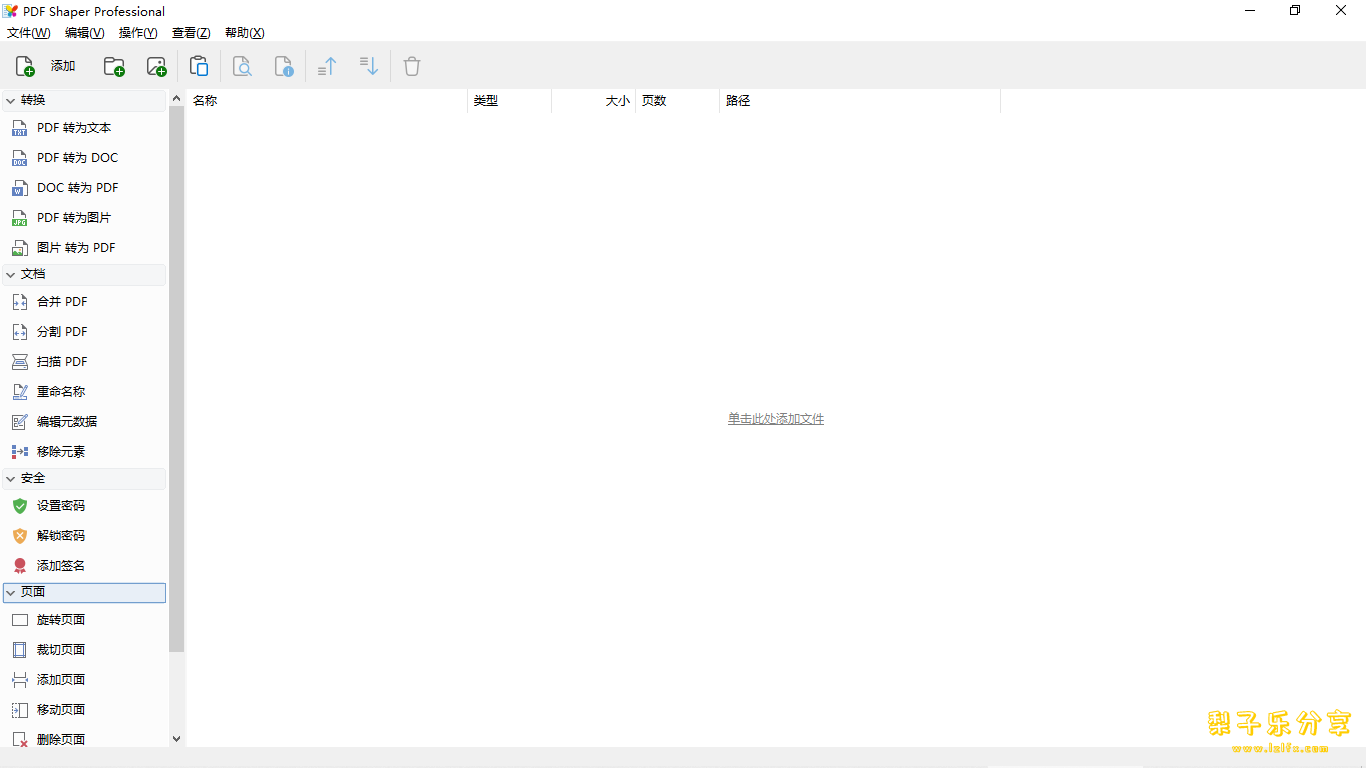Click the trash delete toolbar icon
This screenshot has width=1366, height=768.
412,66
